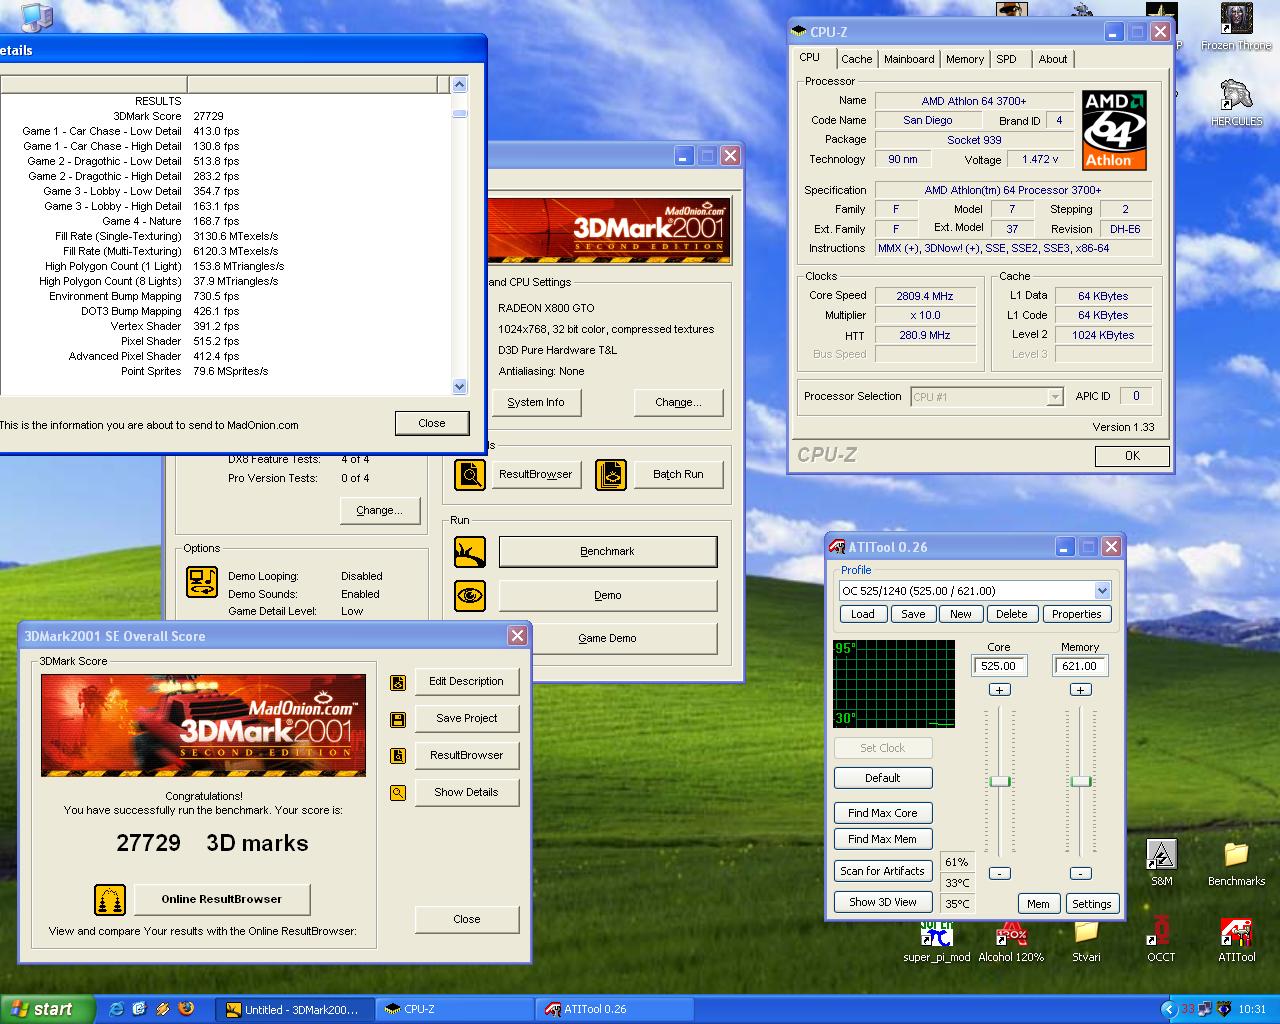This screenshot has height=1024, width=1280.
Task: Click the Start button
Action: point(48,1009)
